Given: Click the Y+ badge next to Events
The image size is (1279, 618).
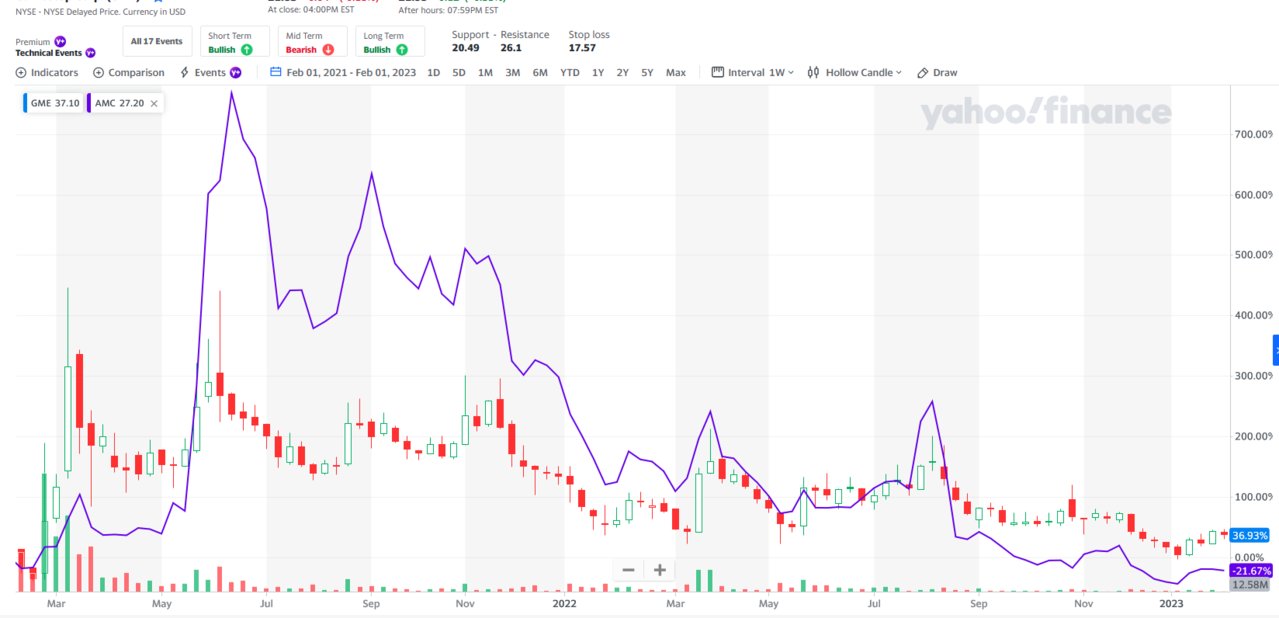Looking at the screenshot, I should [x=236, y=73].
